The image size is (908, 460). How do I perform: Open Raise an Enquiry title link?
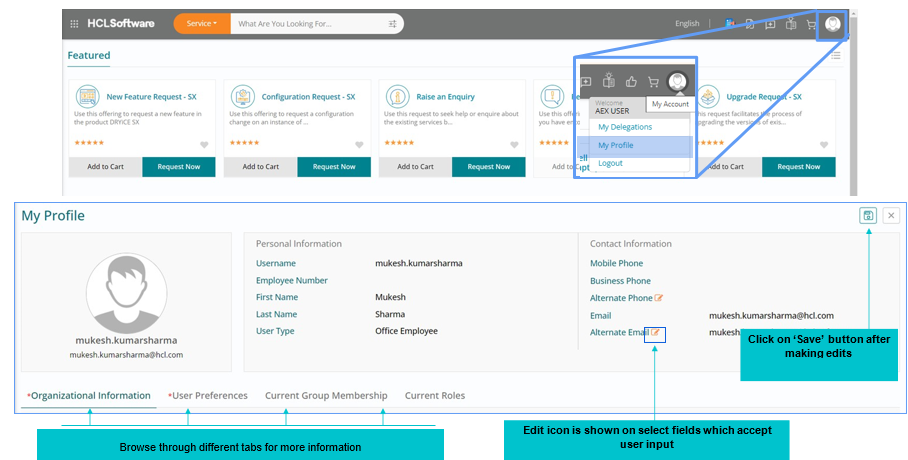pos(445,97)
